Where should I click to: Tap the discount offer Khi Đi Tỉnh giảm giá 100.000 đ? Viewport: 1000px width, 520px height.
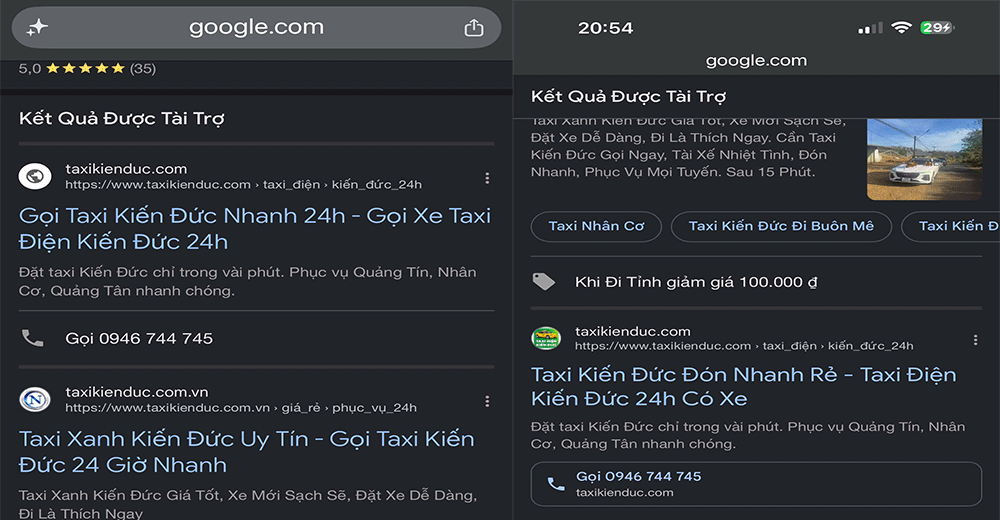(695, 282)
